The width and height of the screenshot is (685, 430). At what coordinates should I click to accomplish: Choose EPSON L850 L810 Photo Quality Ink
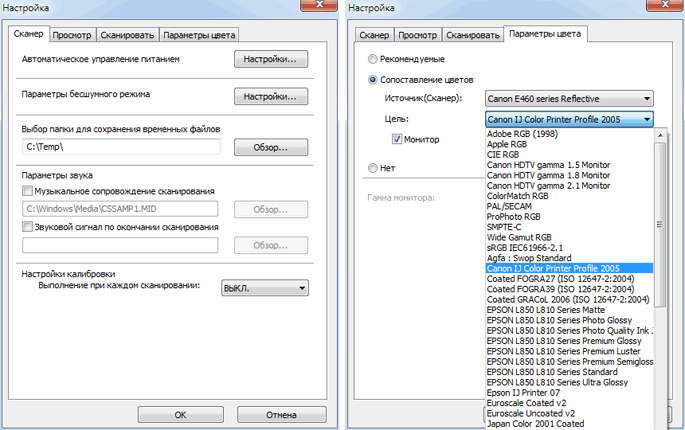coord(570,331)
